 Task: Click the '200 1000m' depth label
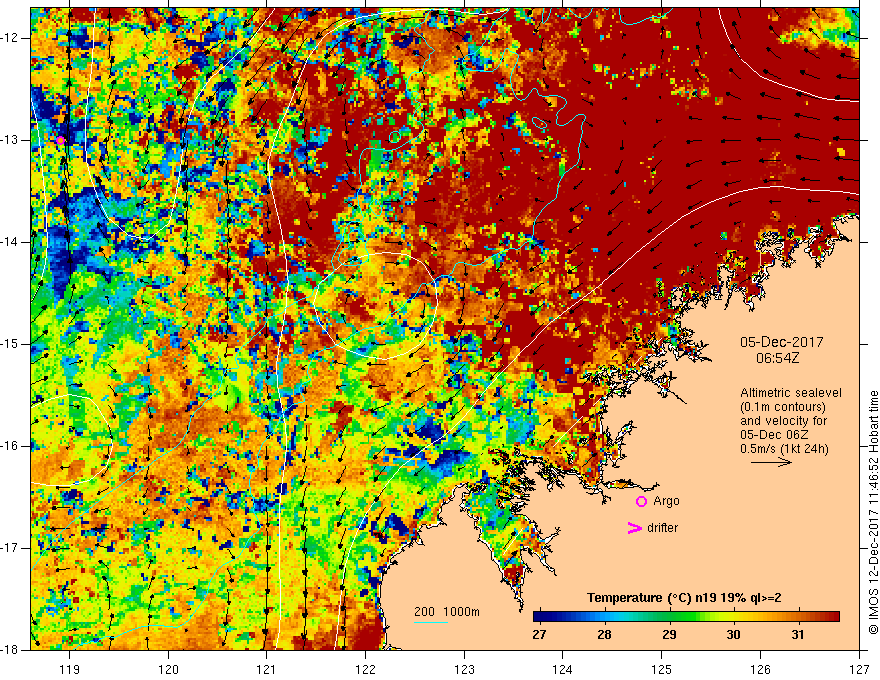[x=447, y=612]
